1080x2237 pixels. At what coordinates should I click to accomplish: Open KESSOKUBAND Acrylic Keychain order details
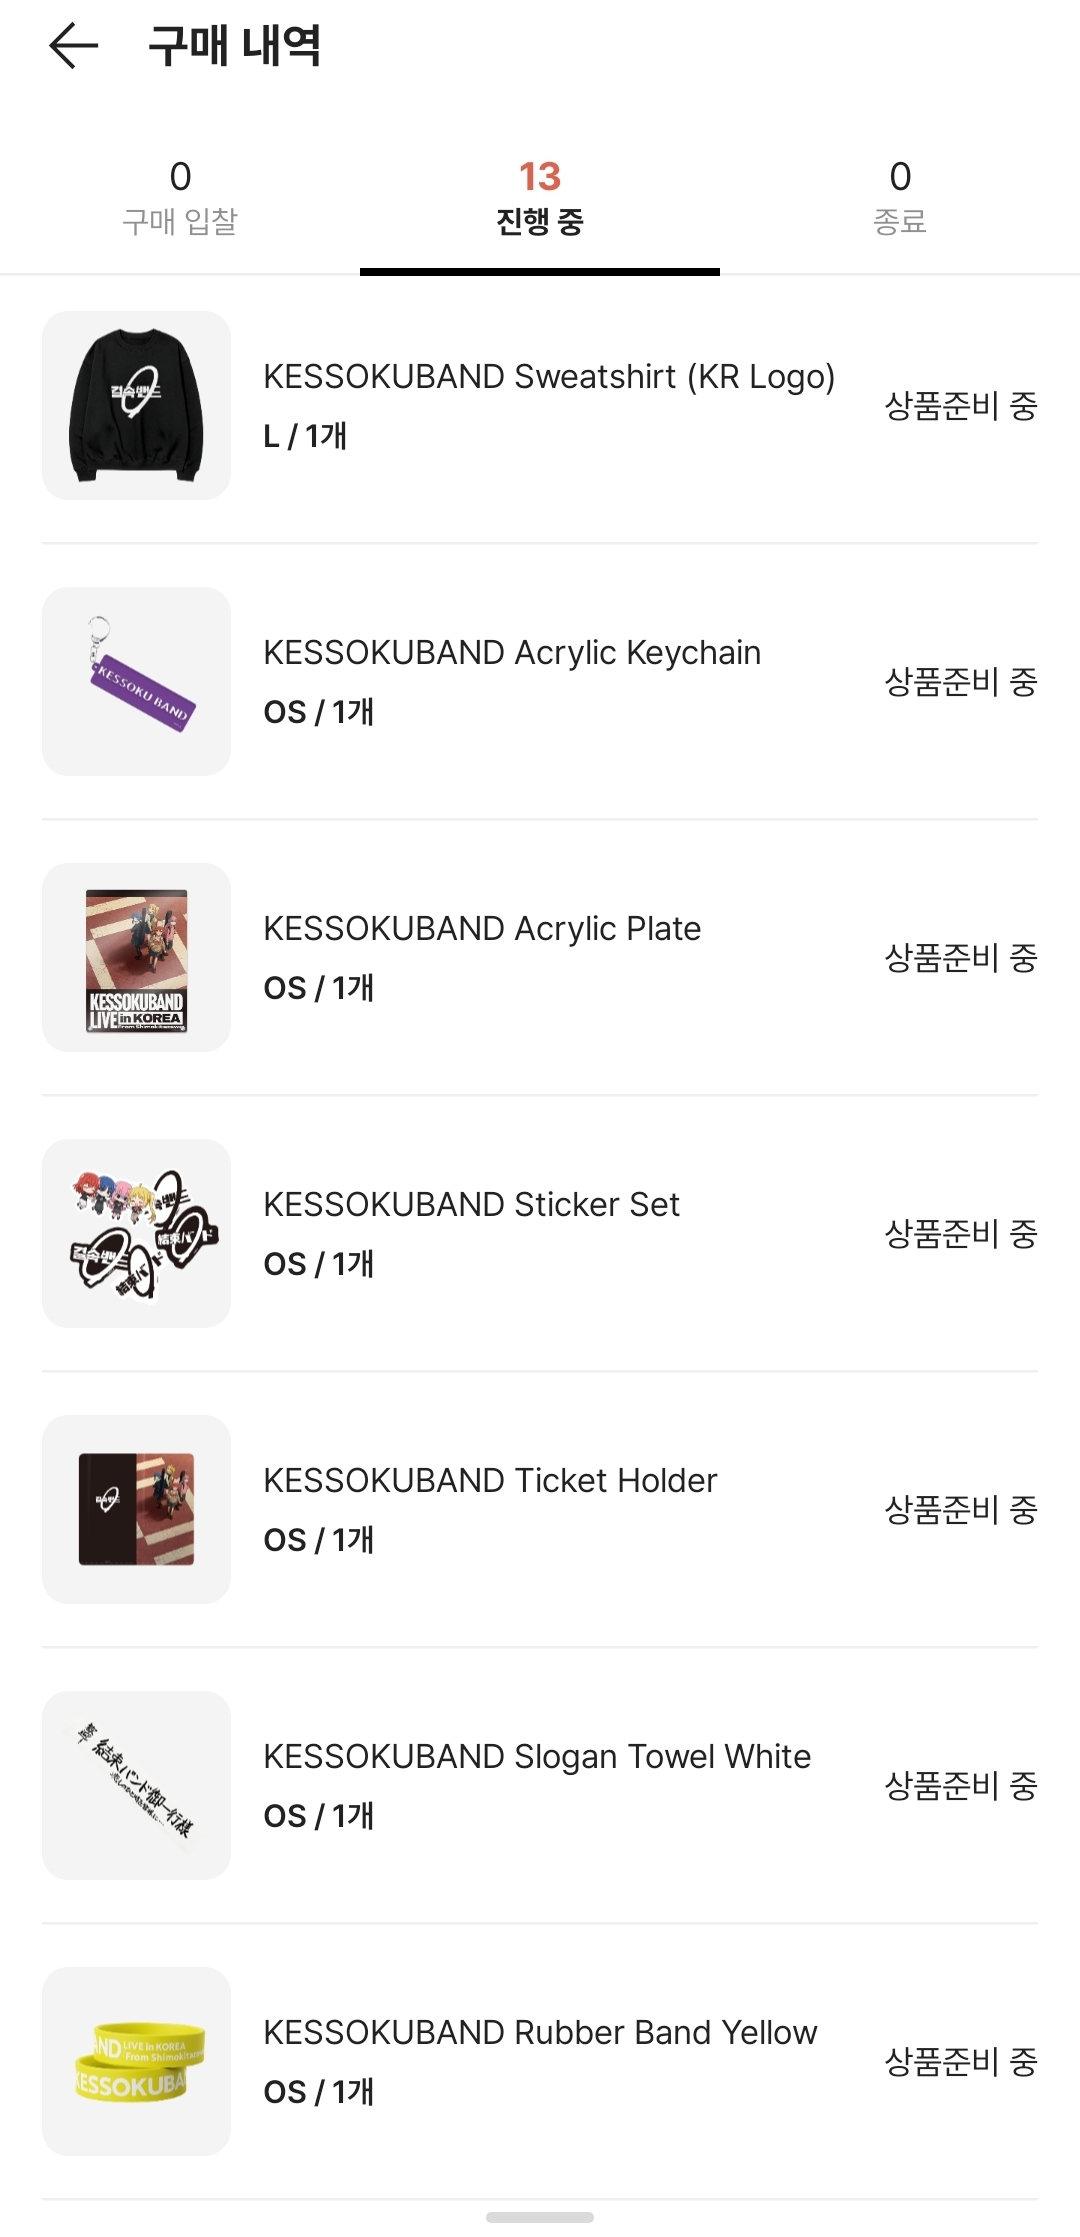[x=511, y=653]
